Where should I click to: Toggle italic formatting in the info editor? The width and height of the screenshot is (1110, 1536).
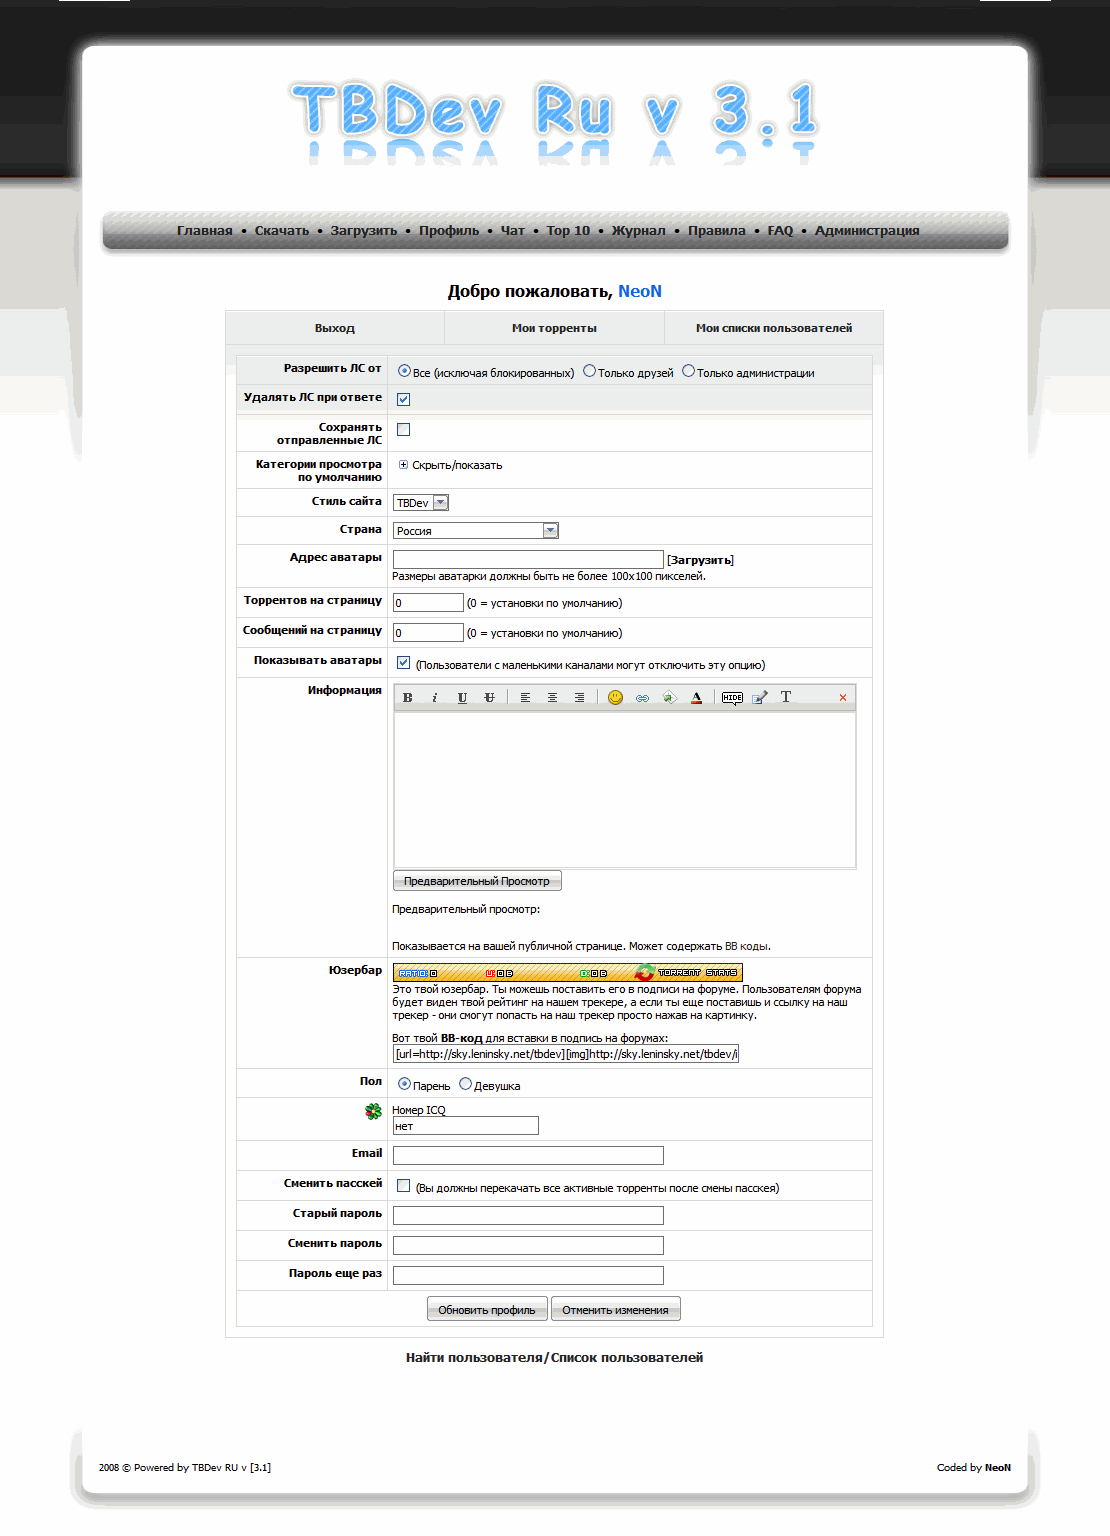(x=435, y=697)
